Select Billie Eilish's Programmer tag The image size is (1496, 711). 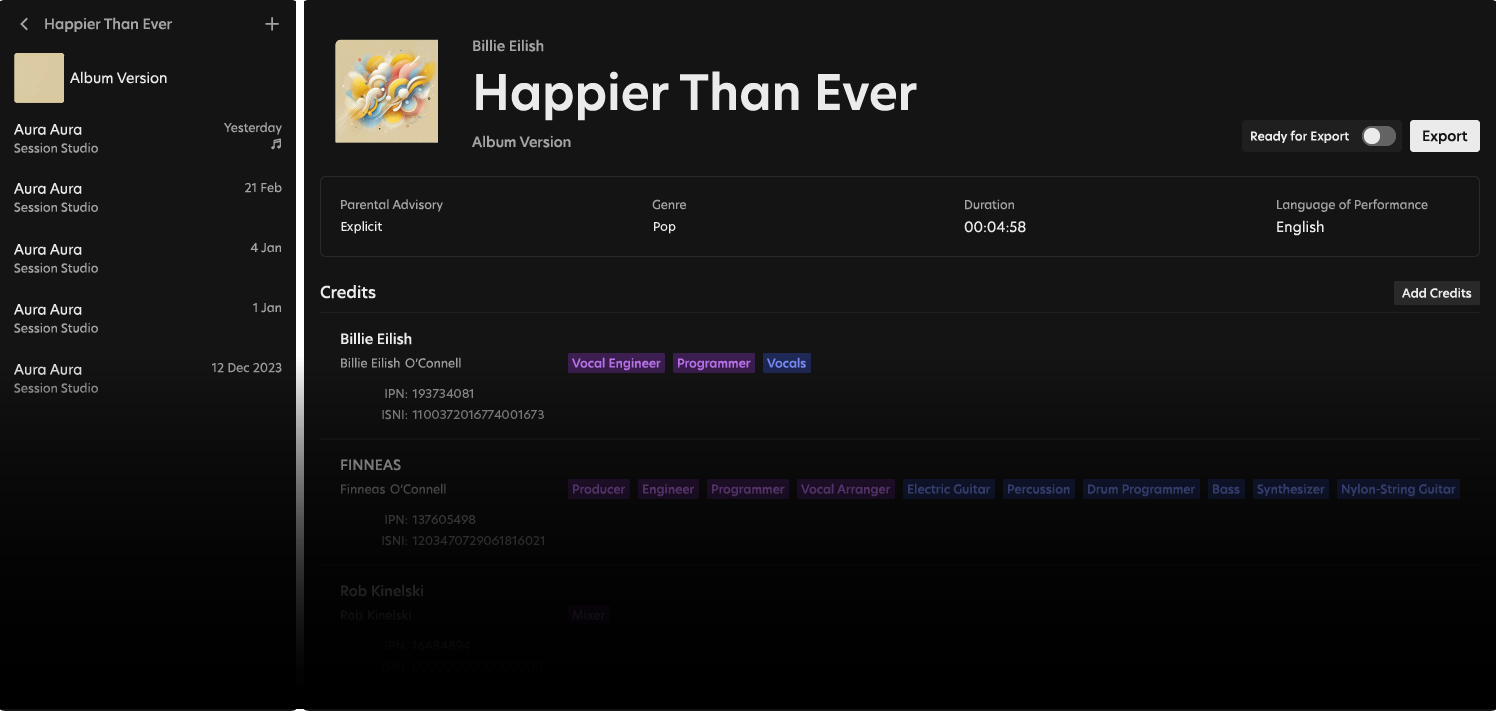point(713,363)
